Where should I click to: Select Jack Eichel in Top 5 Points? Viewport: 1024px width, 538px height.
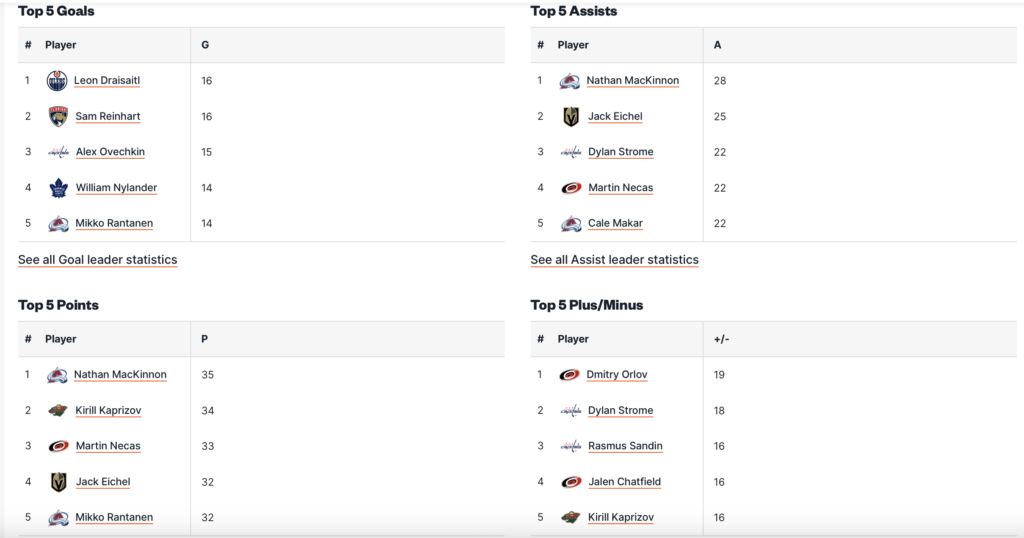[x=103, y=482]
